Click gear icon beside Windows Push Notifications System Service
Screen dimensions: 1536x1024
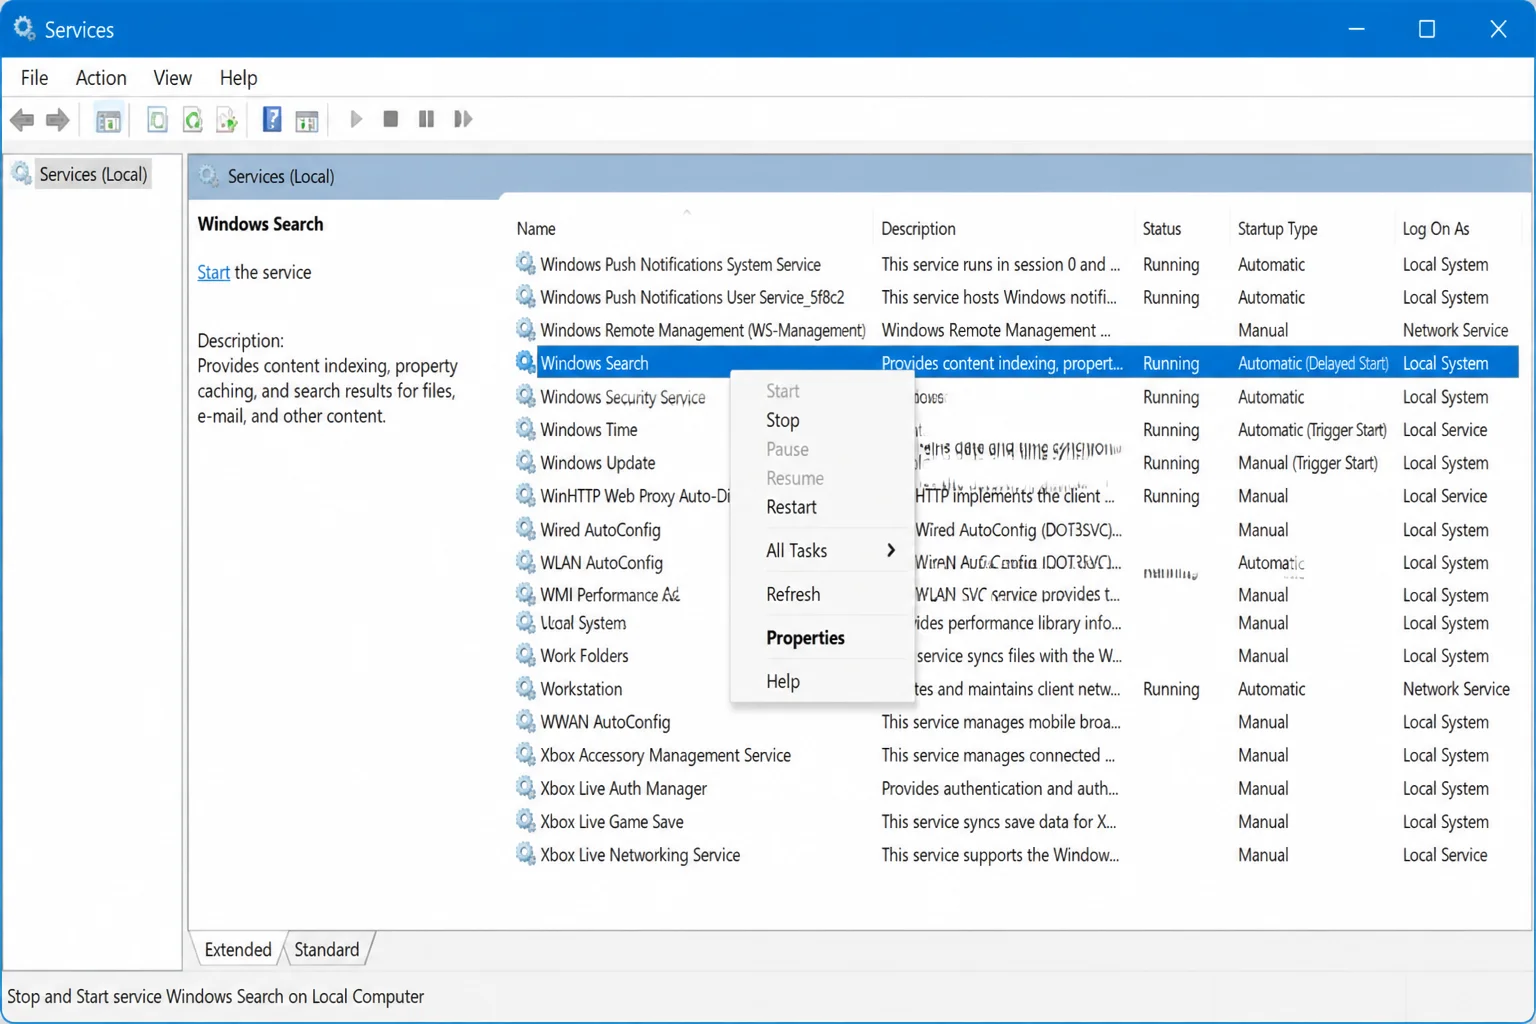(525, 264)
